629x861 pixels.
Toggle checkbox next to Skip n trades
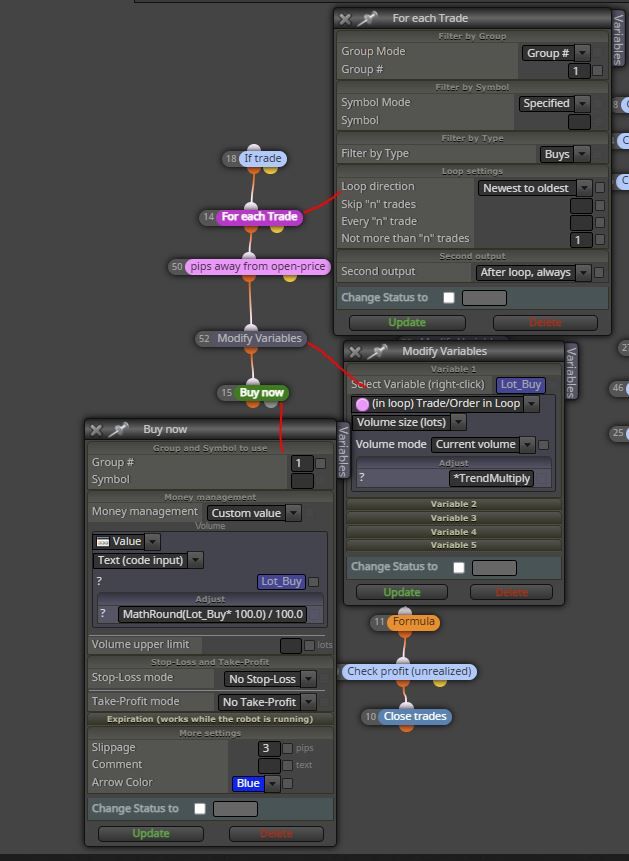(600, 206)
